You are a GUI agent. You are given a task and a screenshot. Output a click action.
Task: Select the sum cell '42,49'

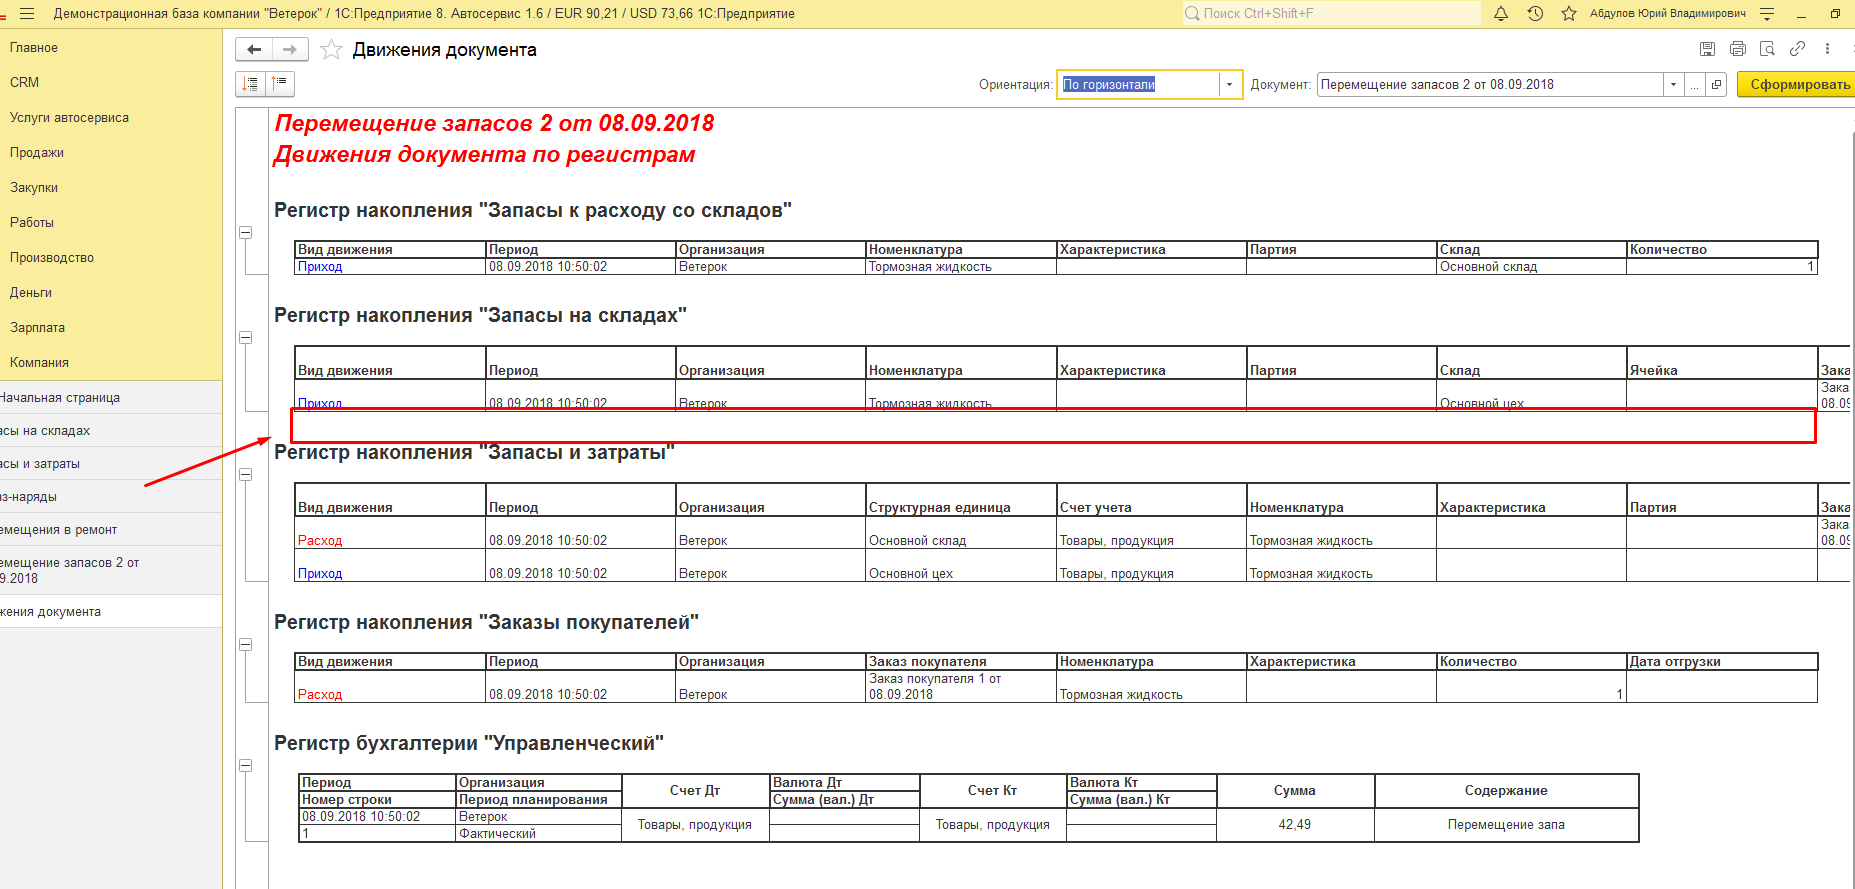click(x=1295, y=825)
